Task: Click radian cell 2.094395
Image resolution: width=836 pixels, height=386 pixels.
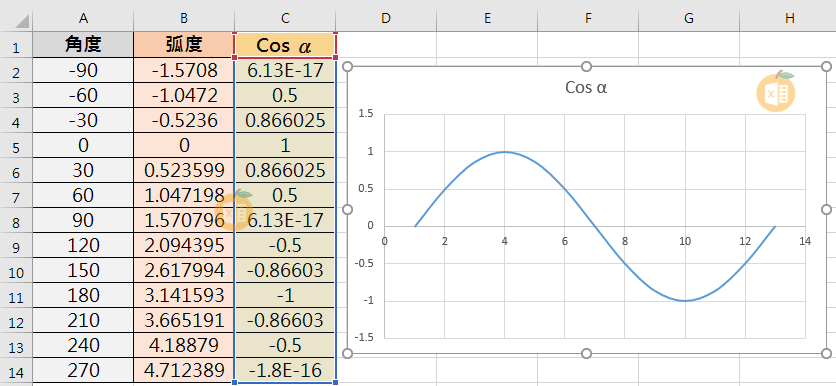Action: 184,245
